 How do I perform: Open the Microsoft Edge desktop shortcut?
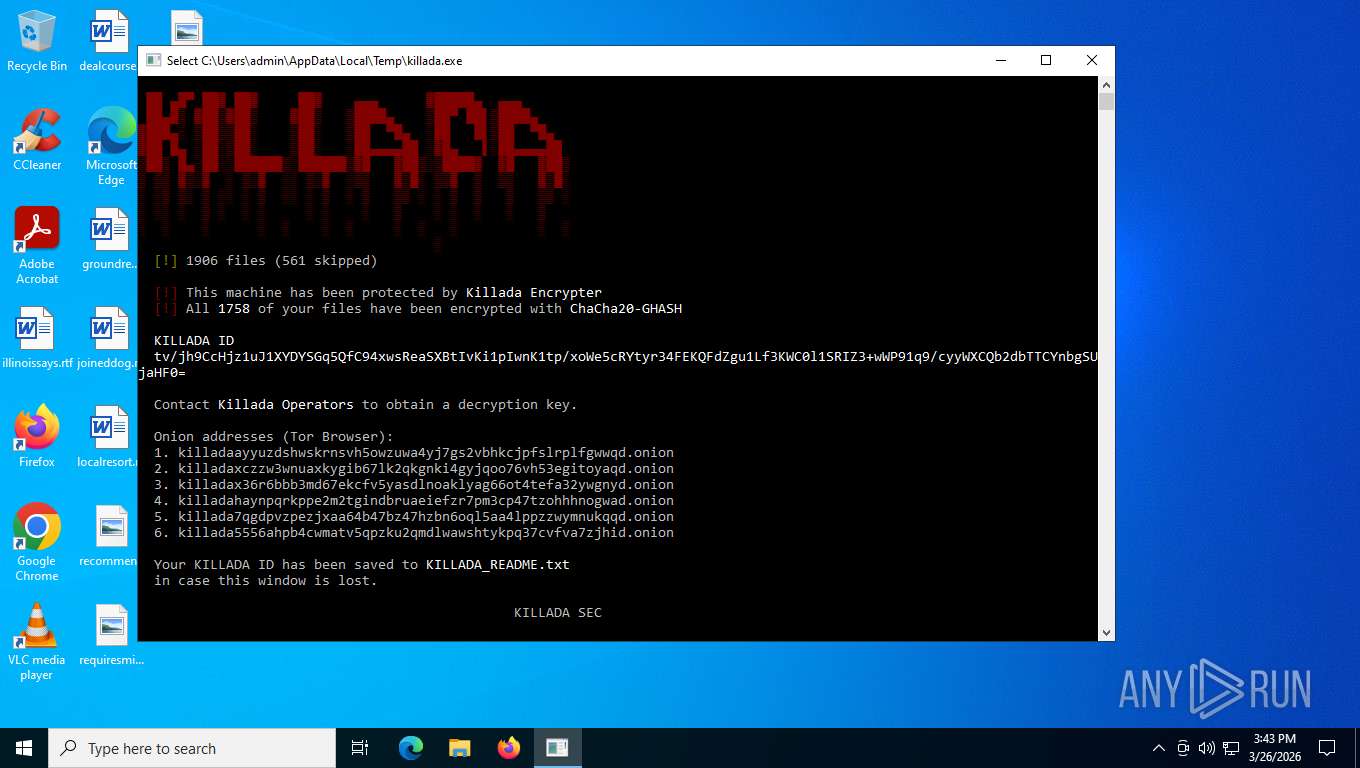pos(111,146)
